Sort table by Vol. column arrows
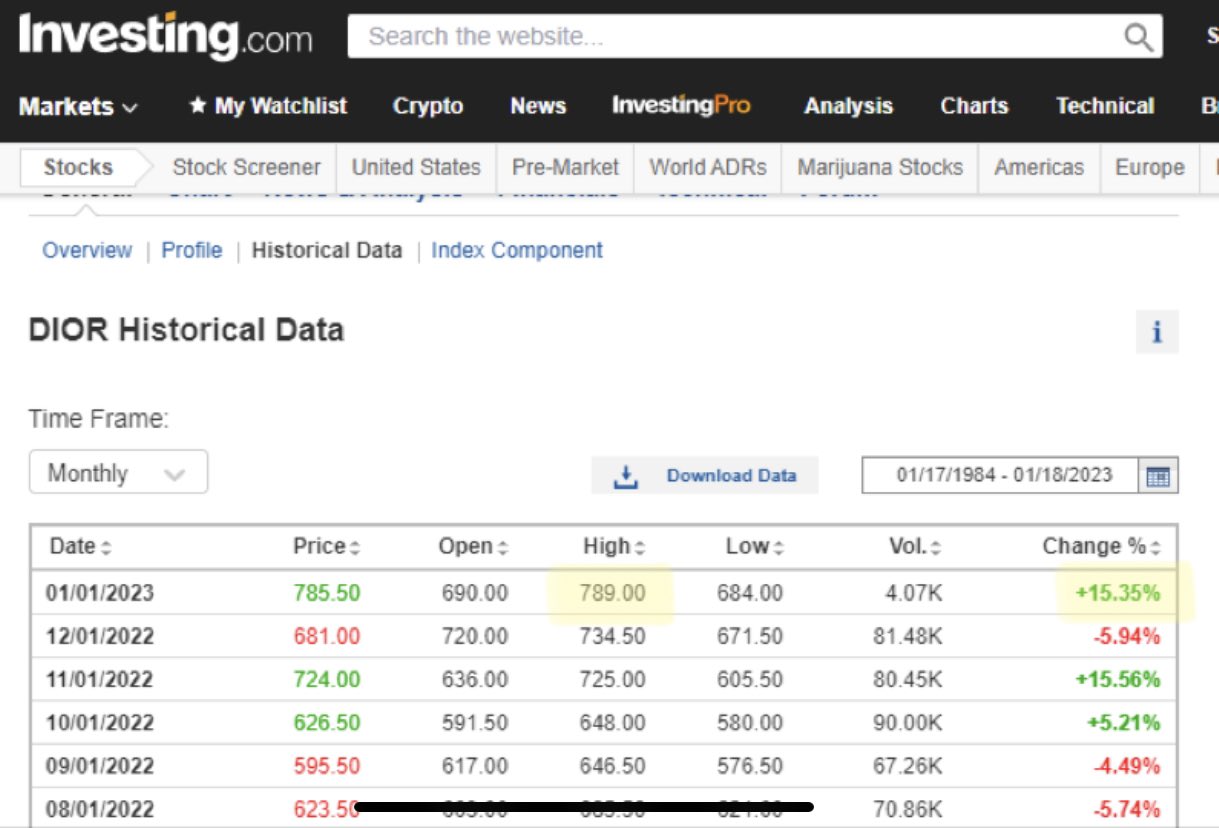Viewport: 1219px width, 828px height. [936, 548]
